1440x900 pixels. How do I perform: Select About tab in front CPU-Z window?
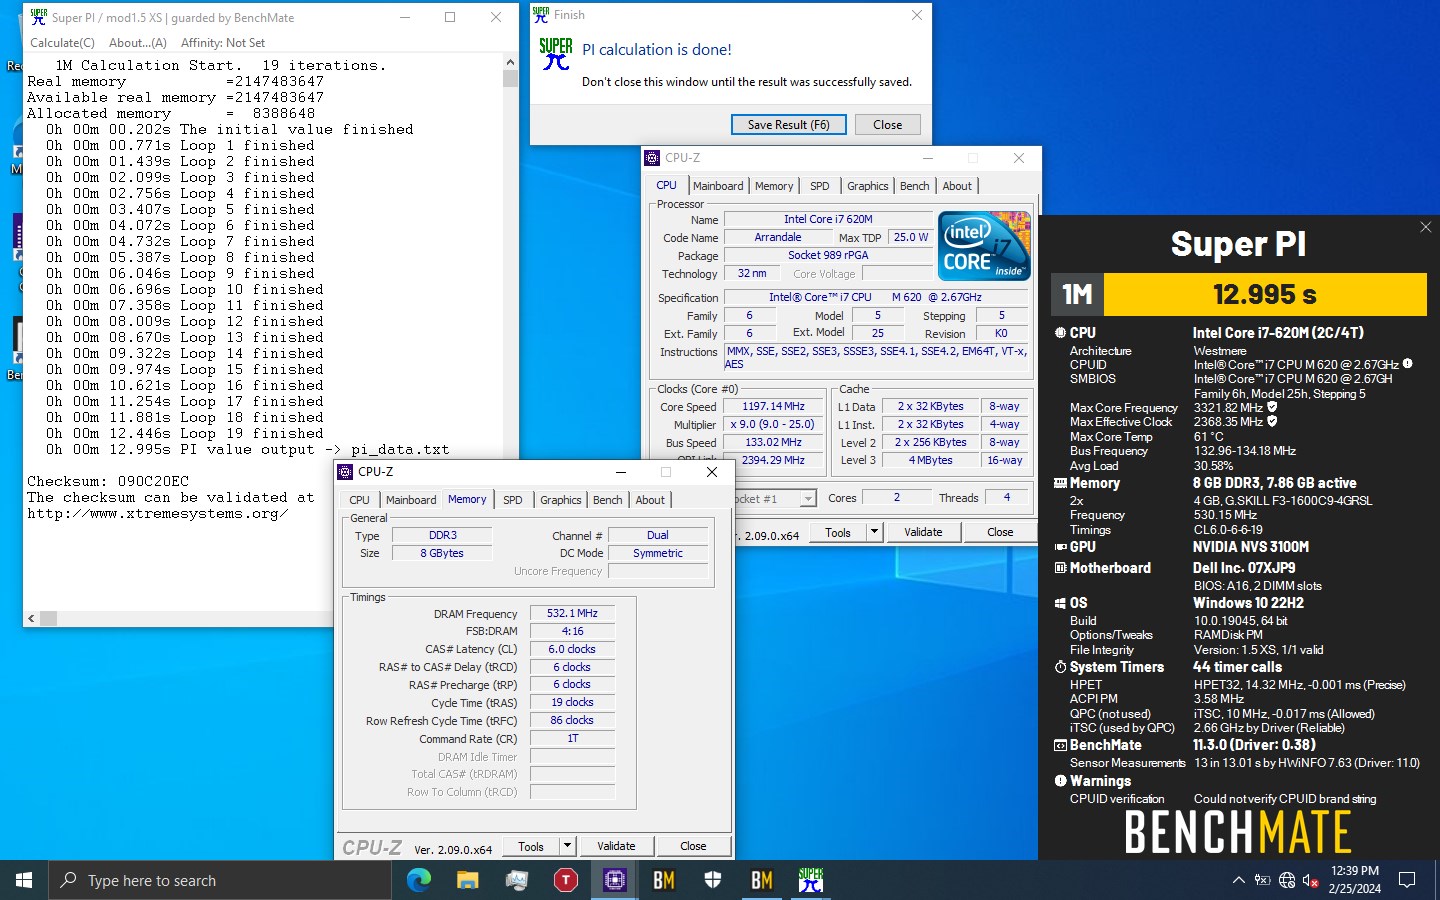[x=650, y=500]
